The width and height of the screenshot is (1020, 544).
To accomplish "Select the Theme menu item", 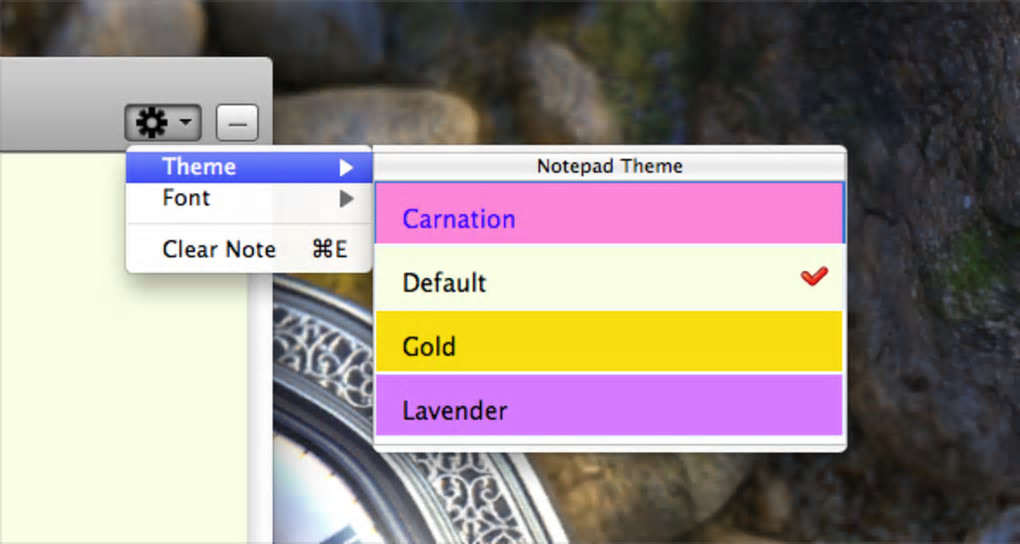I will [199, 166].
